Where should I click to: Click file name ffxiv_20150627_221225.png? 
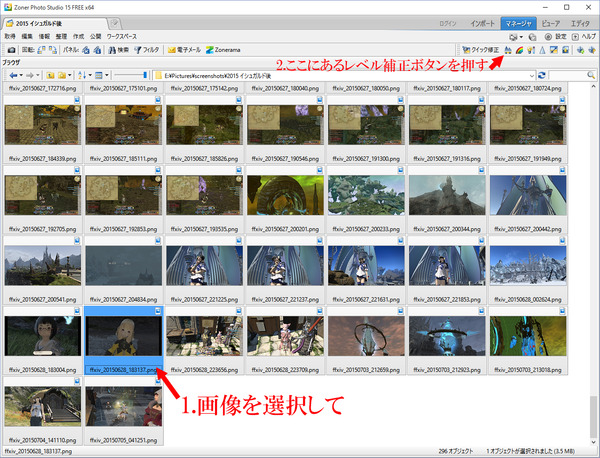(204, 300)
